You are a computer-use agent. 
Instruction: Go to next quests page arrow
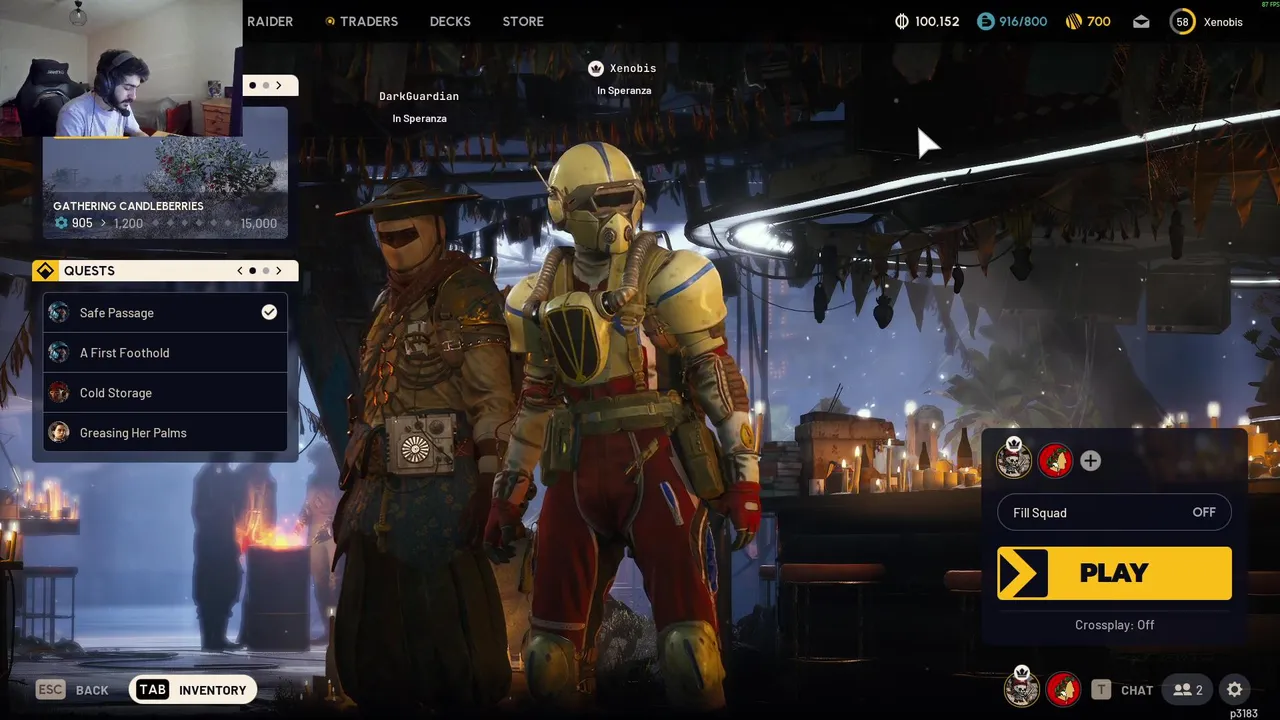(279, 271)
